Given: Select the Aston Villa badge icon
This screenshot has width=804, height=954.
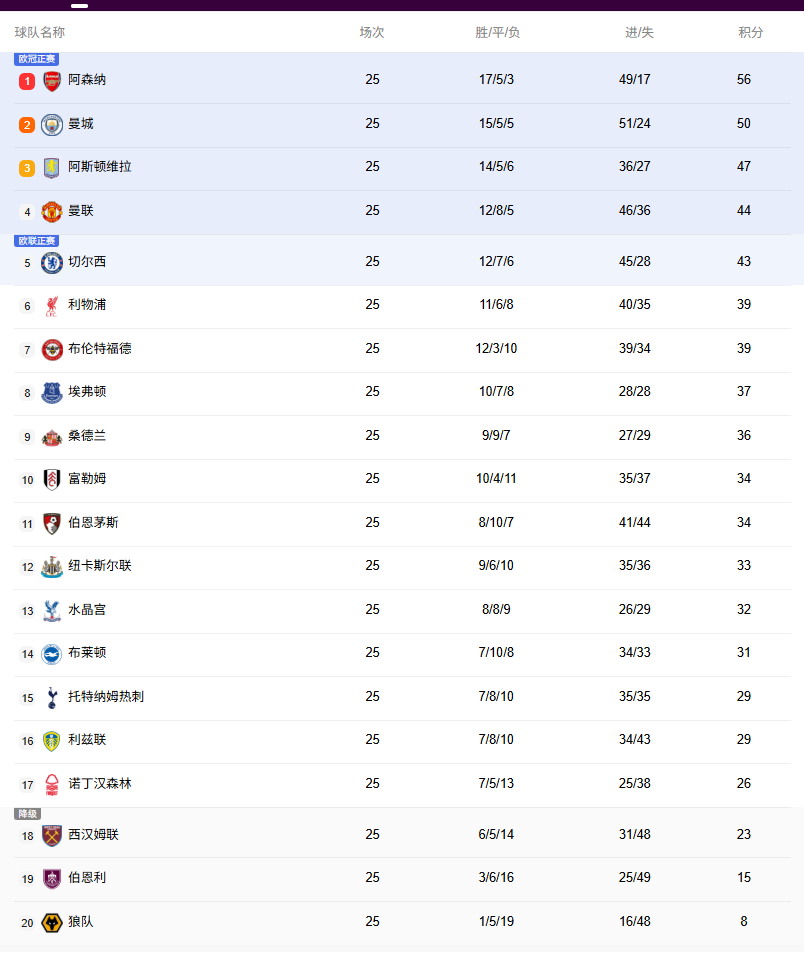Looking at the screenshot, I should tap(52, 168).
